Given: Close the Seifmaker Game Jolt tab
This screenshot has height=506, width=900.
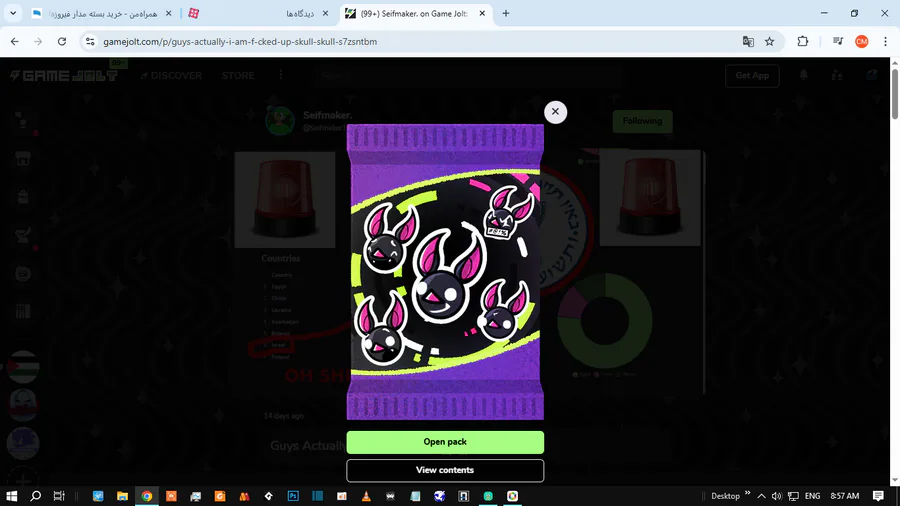Looking at the screenshot, I should point(482,13).
